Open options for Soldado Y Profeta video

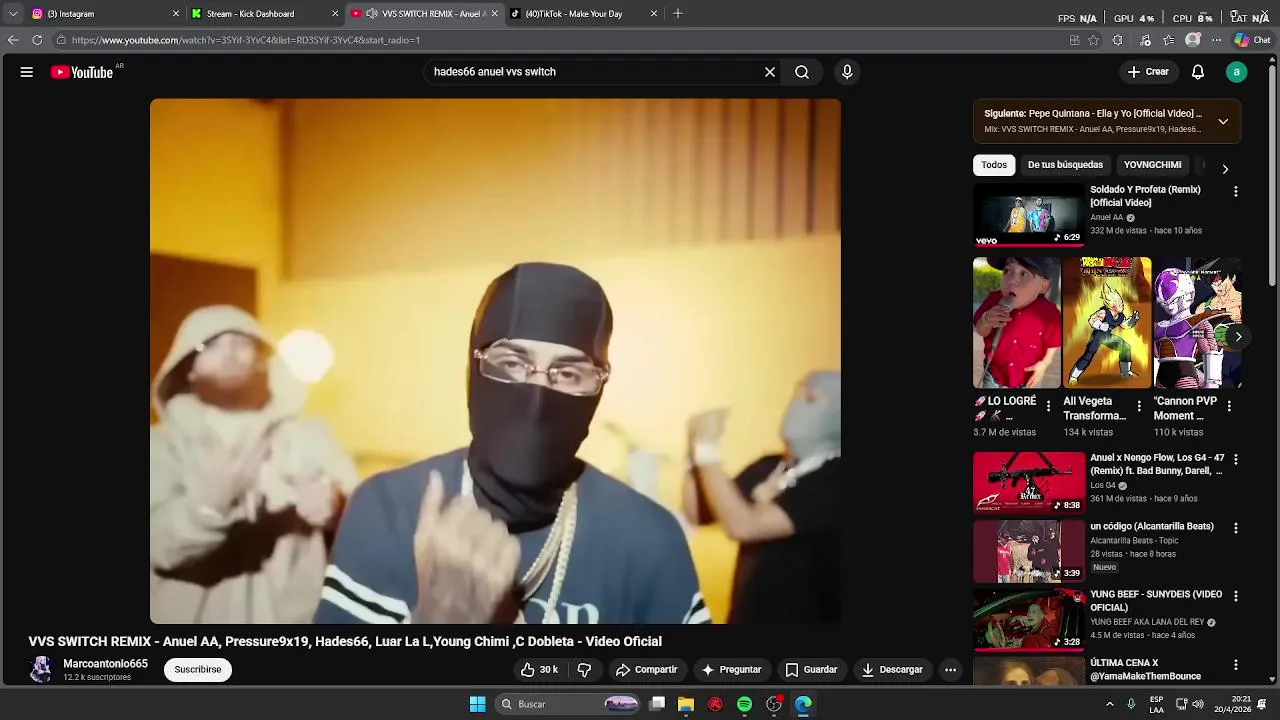pos(1236,191)
